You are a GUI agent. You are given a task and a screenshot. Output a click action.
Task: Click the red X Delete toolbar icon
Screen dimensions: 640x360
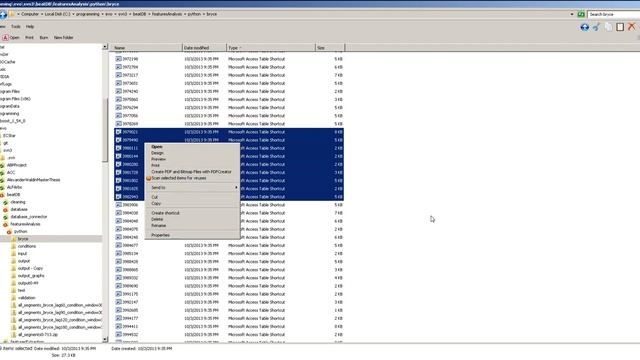pos(631,27)
